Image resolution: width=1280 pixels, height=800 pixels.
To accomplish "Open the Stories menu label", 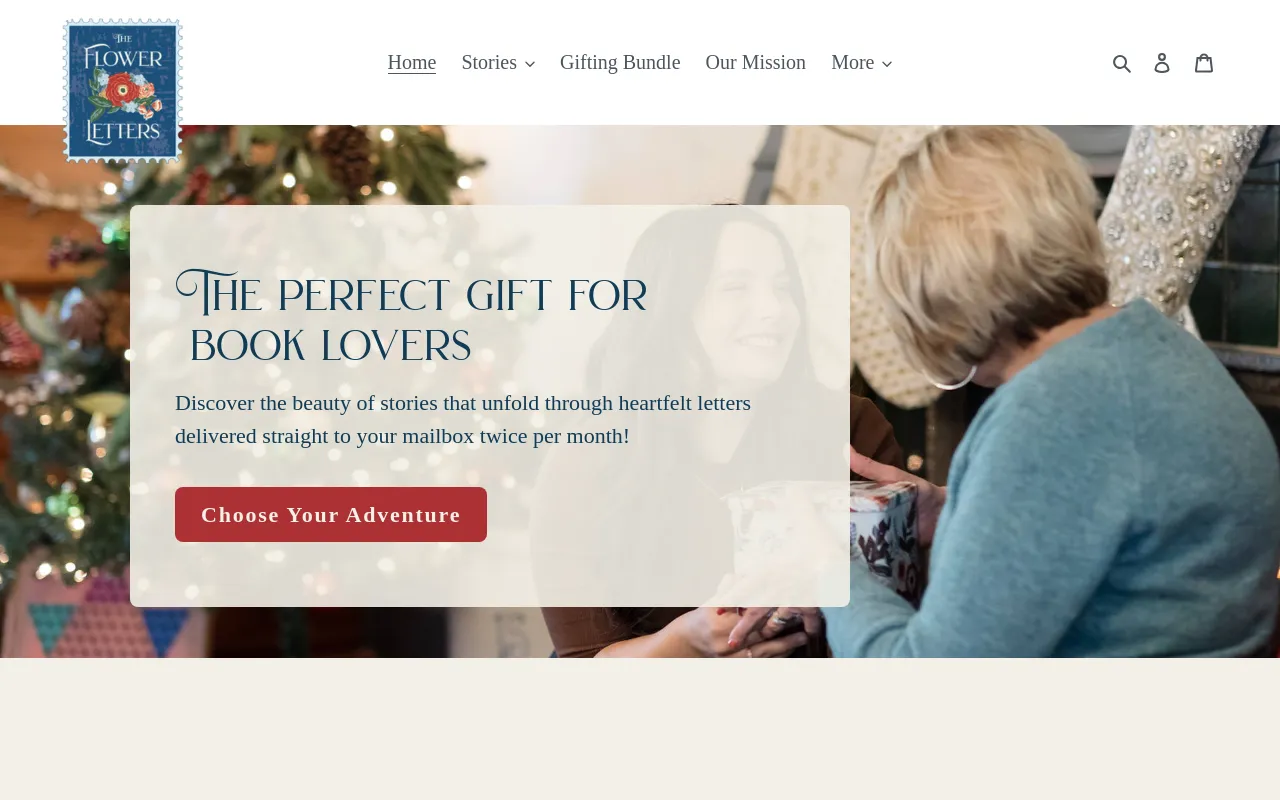I will pos(489,62).
